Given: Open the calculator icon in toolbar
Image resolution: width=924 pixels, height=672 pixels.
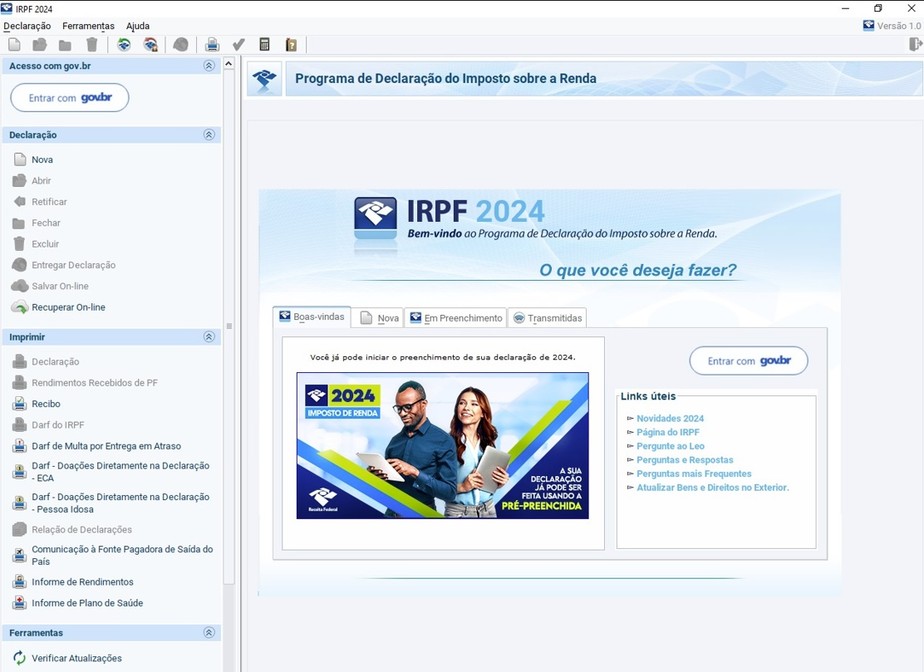Looking at the screenshot, I should [265, 44].
